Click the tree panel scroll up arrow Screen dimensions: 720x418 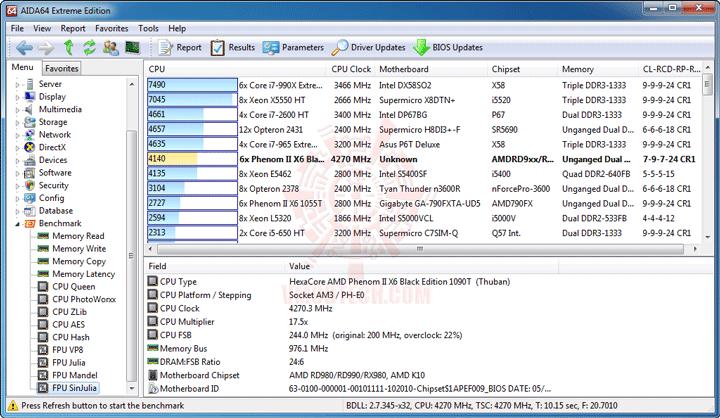click(132, 85)
